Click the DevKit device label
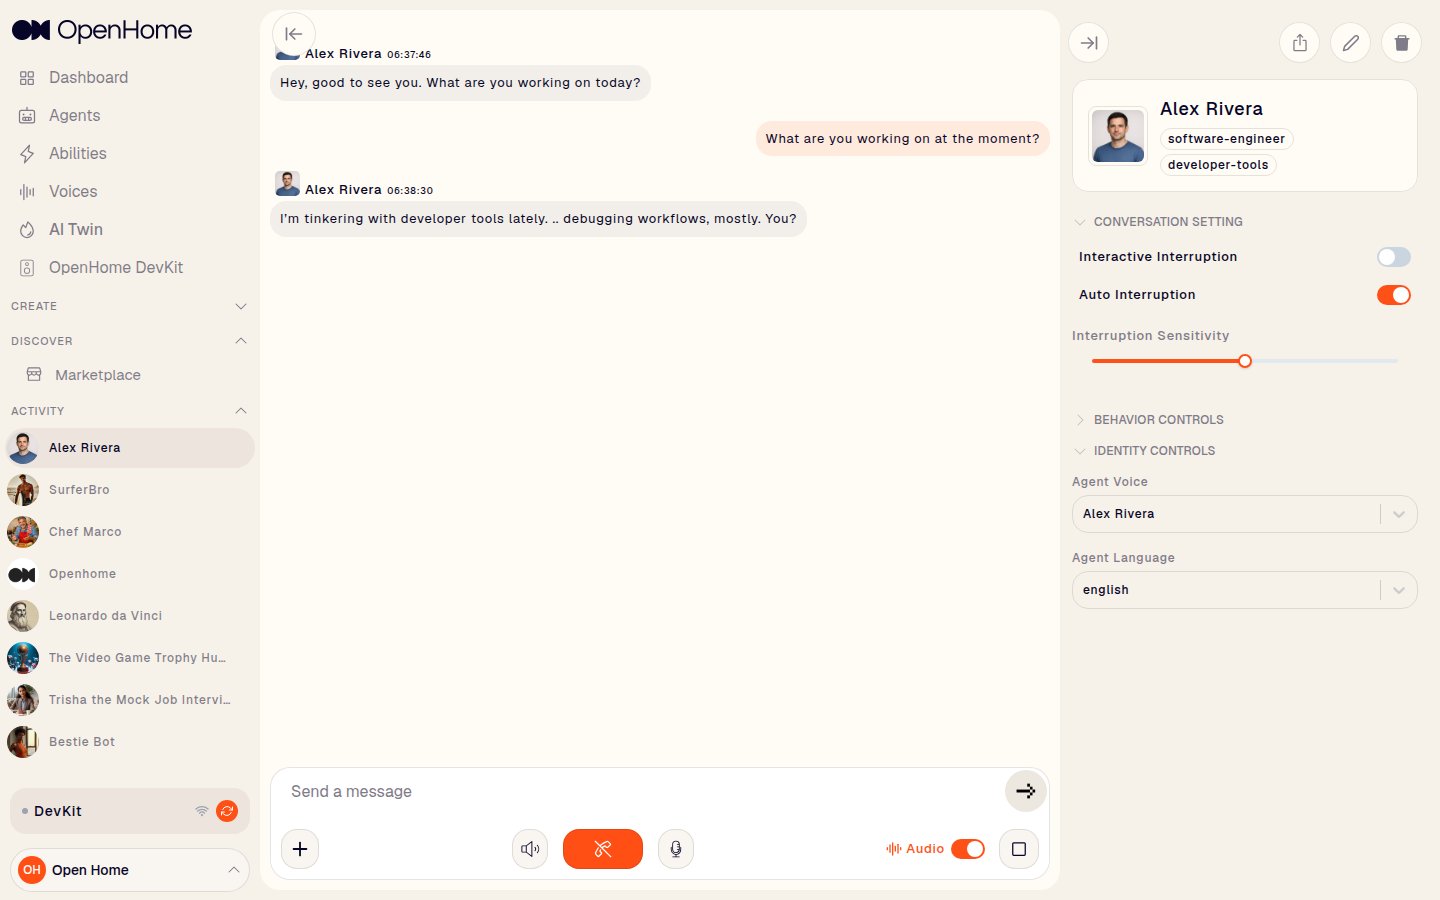The image size is (1440, 900). 58,811
